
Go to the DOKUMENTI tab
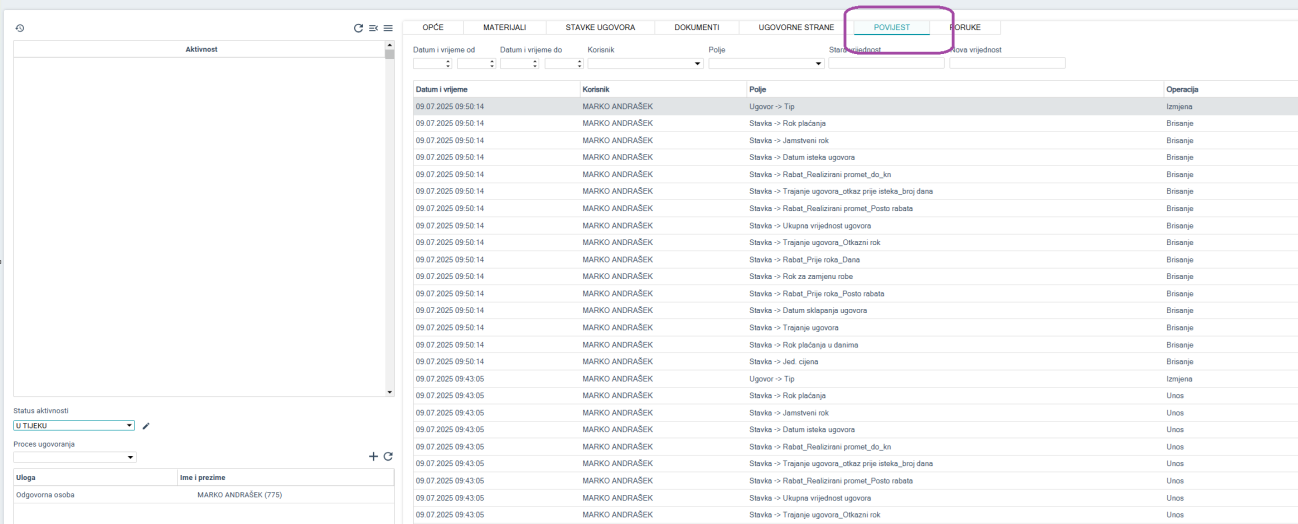click(x=697, y=27)
